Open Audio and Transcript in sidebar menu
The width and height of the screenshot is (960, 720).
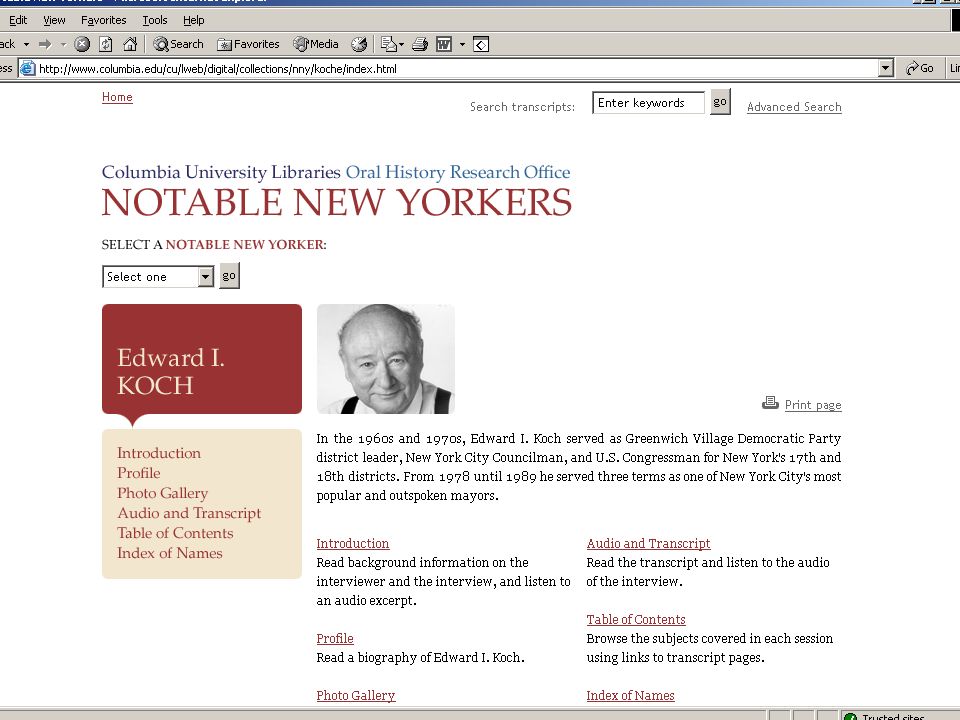[x=189, y=513]
